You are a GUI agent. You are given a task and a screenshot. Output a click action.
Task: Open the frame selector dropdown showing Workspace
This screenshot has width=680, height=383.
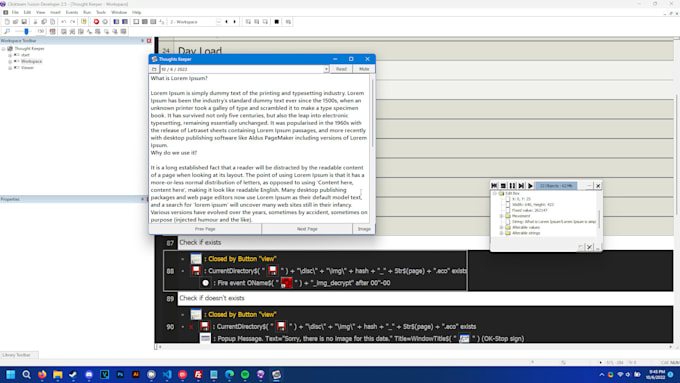pos(218,22)
